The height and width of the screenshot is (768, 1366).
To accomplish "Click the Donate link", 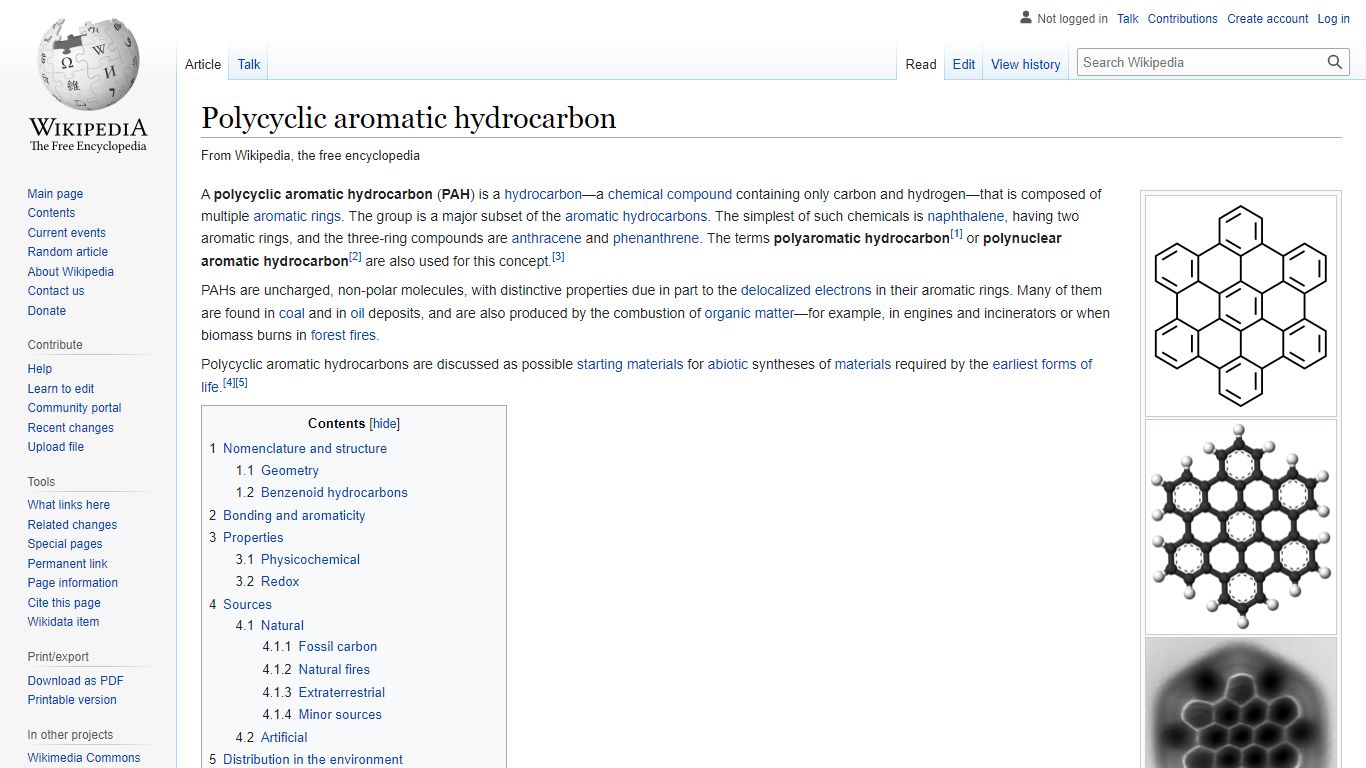I will point(47,311).
